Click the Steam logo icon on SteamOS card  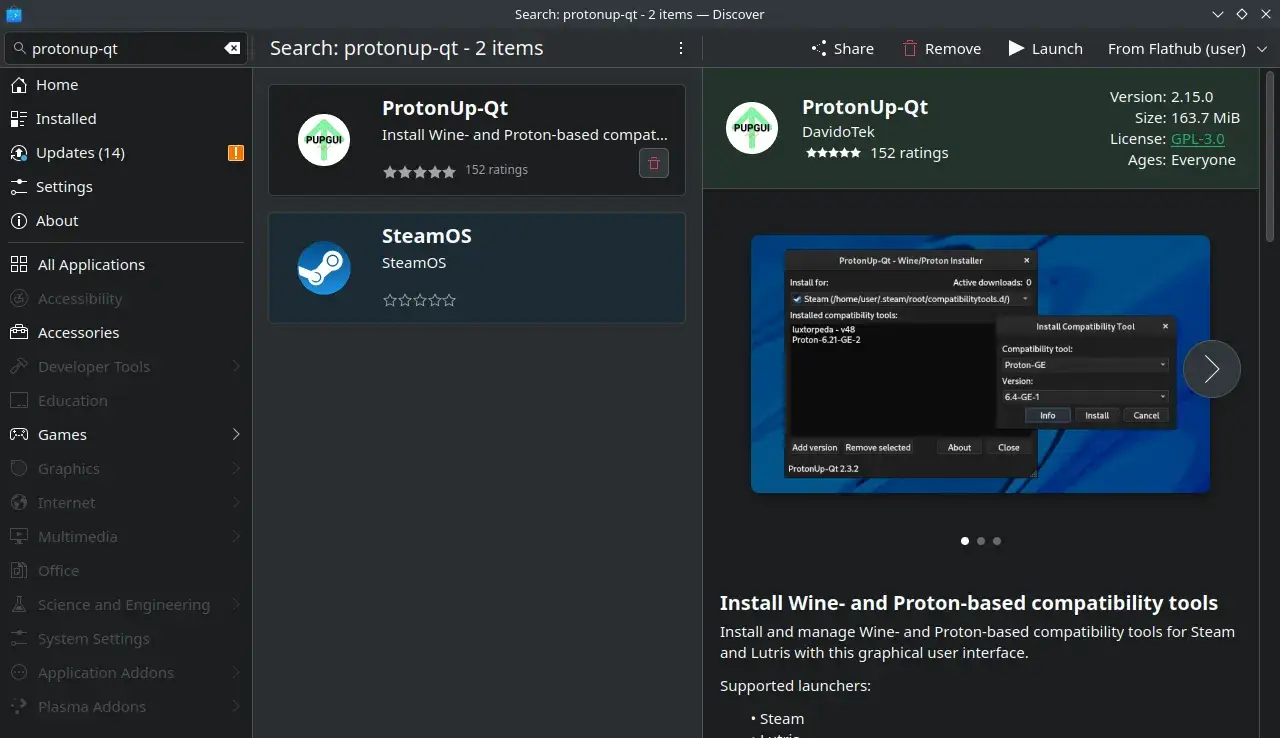tap(324, 267)
